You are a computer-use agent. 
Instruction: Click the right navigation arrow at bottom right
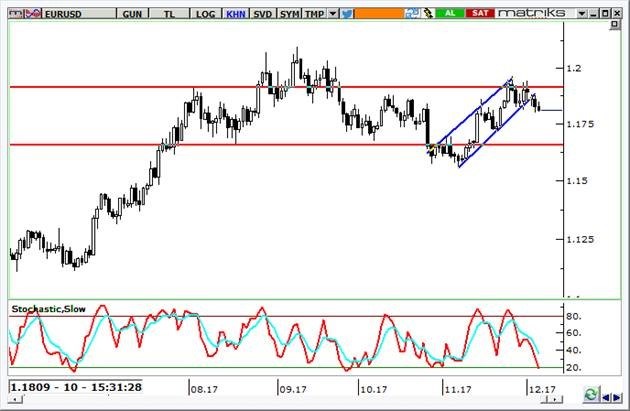click(x=619, y=394)
